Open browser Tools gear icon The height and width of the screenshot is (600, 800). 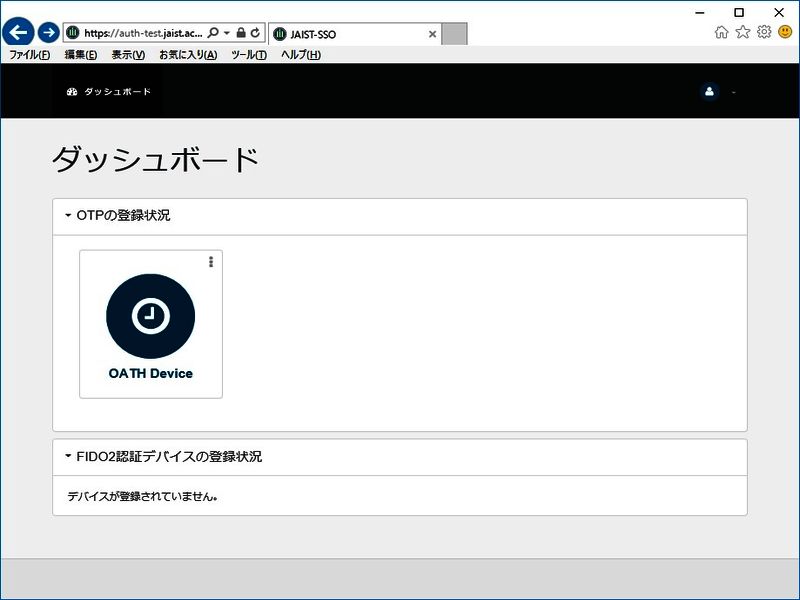[764, 32]
